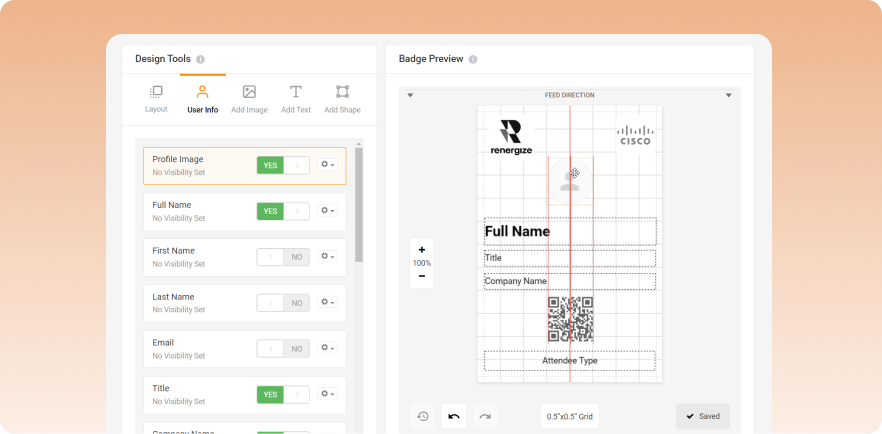This screenshot has width=882, height=434.
Task: Click the redo arrow icon
Action: pyautogui.click(x=485, y=416)
